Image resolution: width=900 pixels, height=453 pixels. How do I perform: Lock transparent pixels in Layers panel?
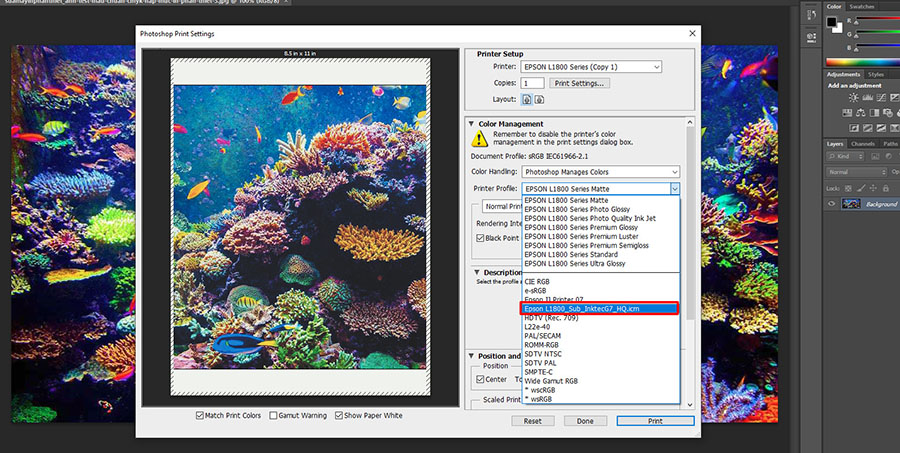click(x=848, y=187)
